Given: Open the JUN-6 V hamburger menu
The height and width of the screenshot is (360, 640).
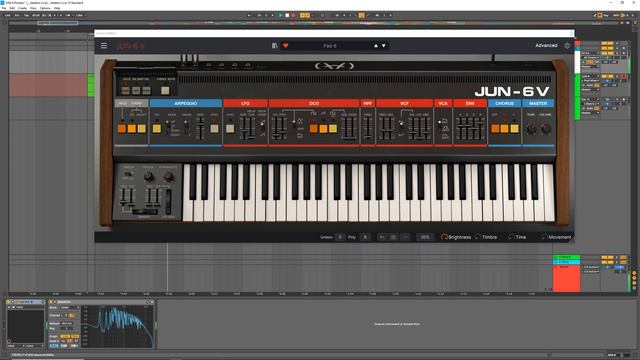Looking at the screenshot, I should [104, 46].
